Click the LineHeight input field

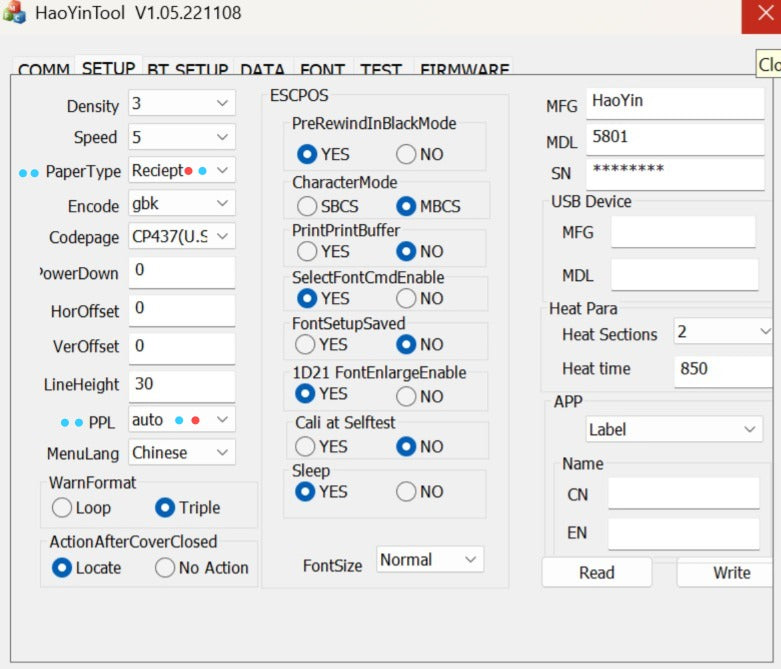pyautogui.click(x=182, y=386)
